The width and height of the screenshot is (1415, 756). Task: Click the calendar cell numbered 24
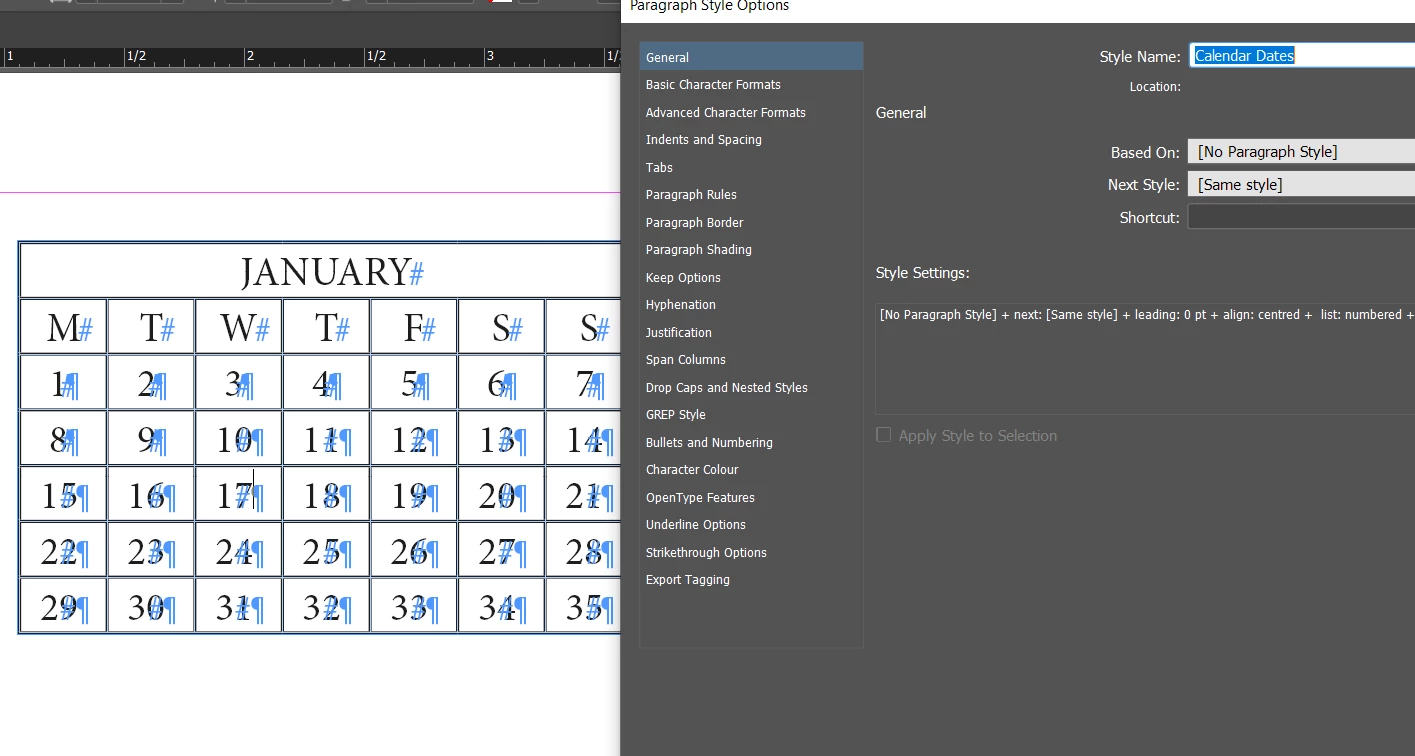point(239,550)
